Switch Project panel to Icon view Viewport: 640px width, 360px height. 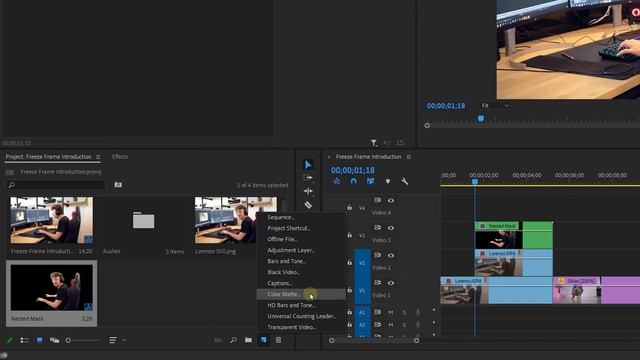point(40,340)
